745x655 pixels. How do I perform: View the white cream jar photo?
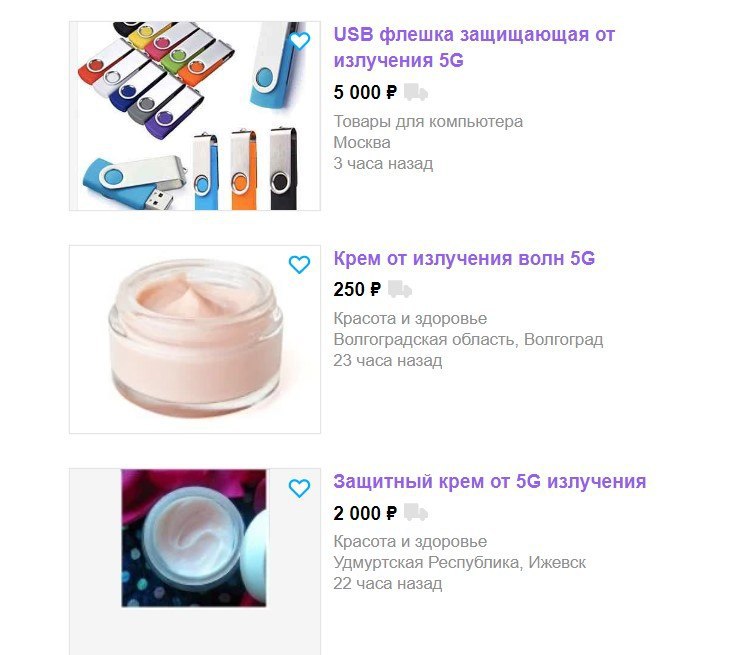[x=194, y=538]
